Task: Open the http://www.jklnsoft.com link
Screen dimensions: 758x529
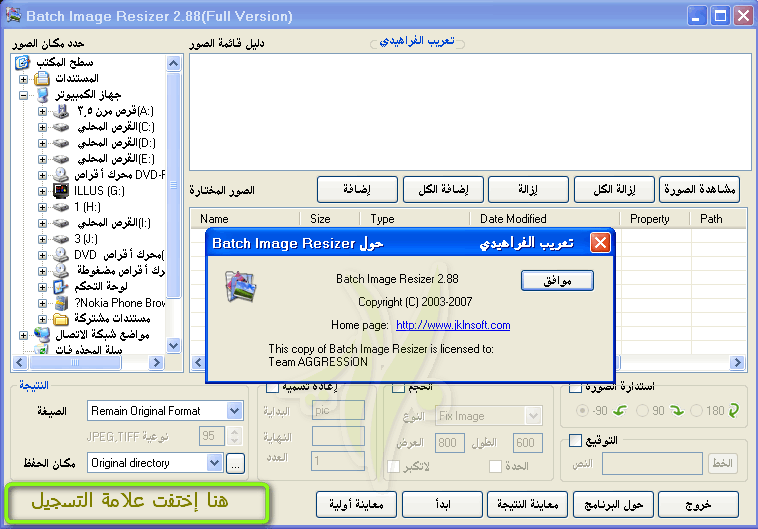Action: click(x=453, y=325)
